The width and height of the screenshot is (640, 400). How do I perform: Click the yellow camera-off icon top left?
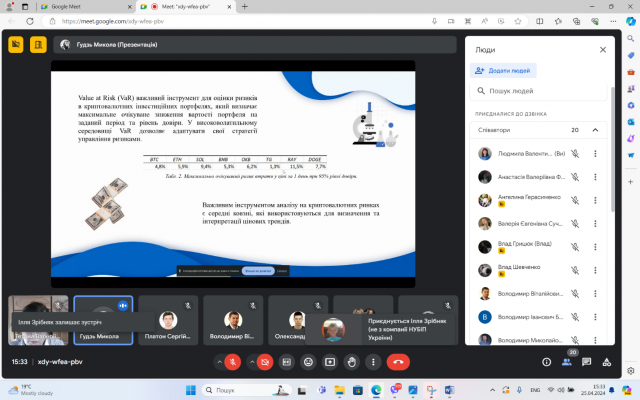tap(16, 44)
